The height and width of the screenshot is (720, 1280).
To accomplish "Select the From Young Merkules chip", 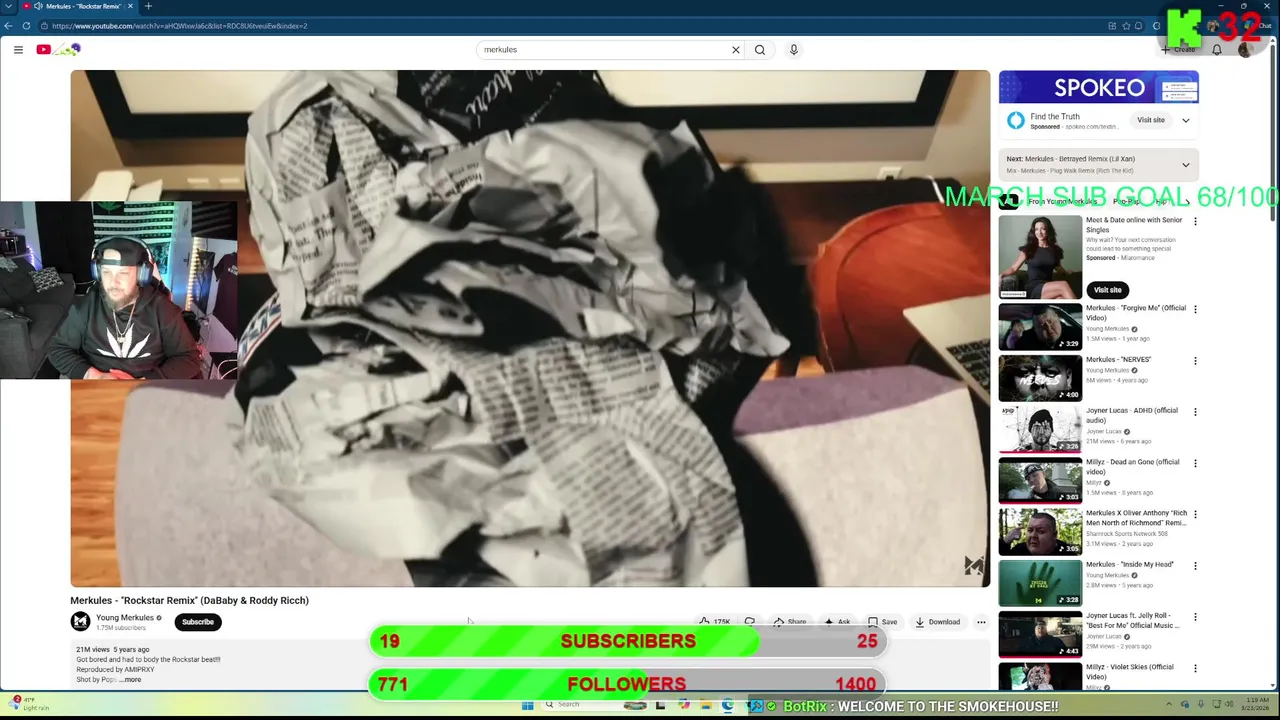I will pyautogui.click(x=1062, y=202).
